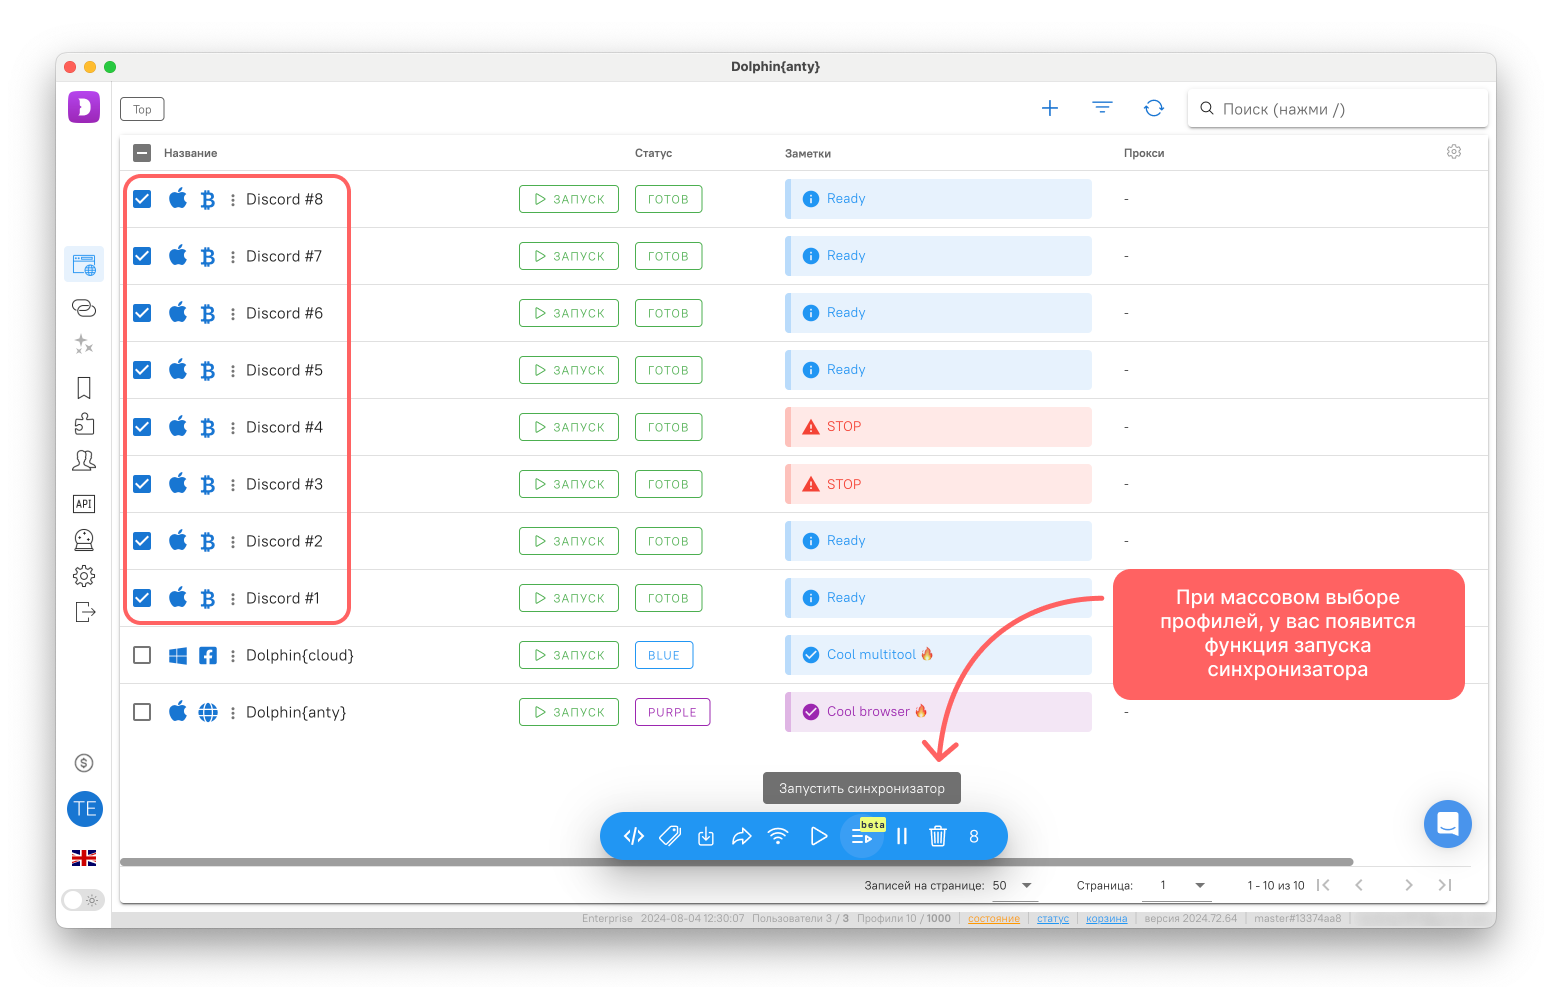
Task: Open table column settings gear
Action: [1454, 152]
